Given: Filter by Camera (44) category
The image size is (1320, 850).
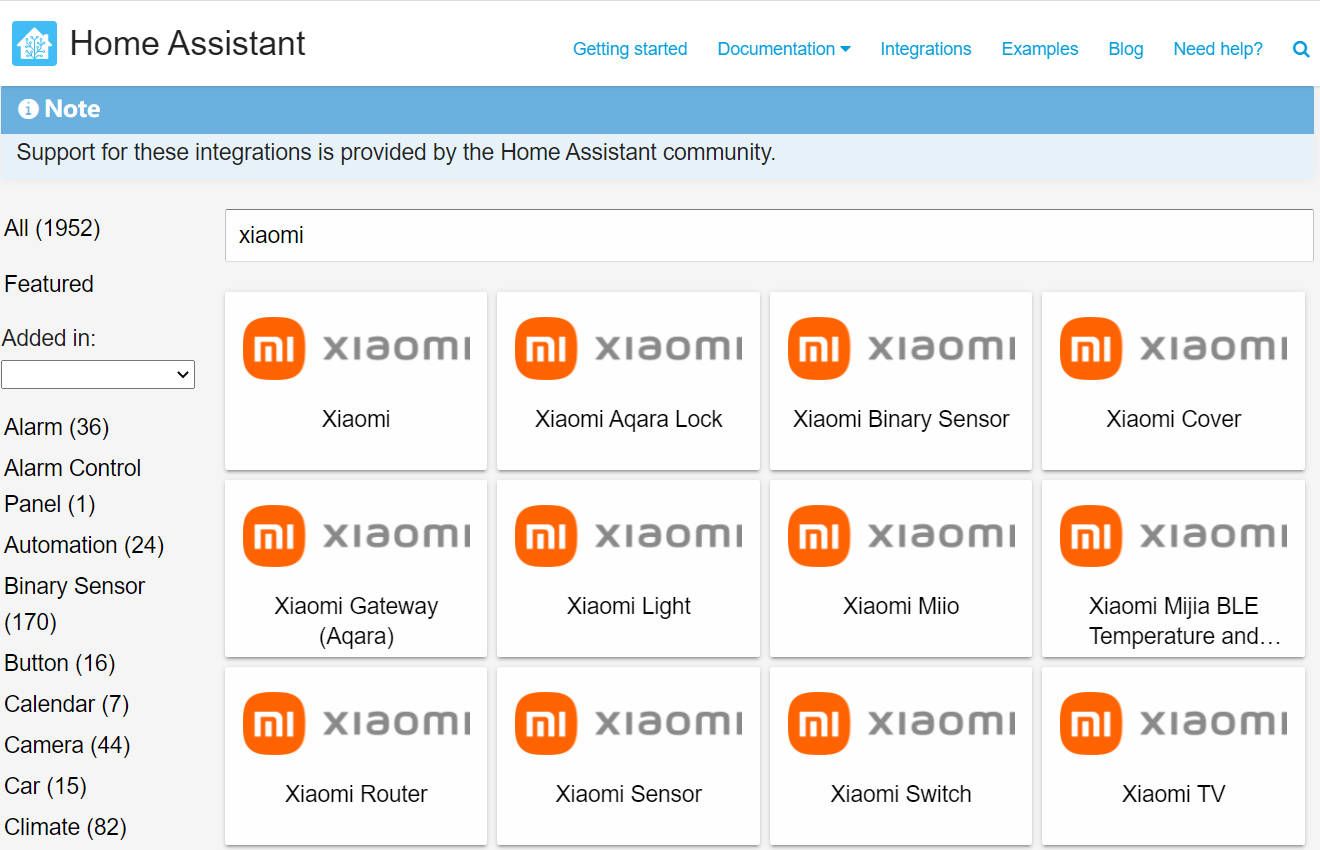Looking at the screenshot, I should (67, 745).
